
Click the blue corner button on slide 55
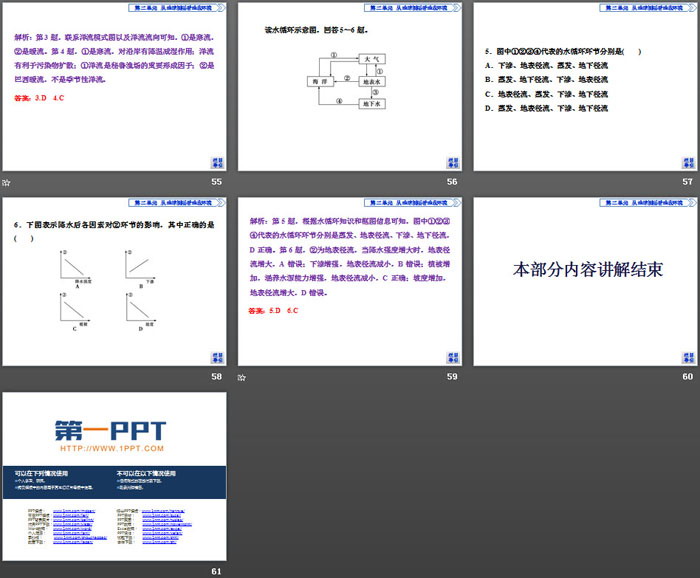click(215, 163)
